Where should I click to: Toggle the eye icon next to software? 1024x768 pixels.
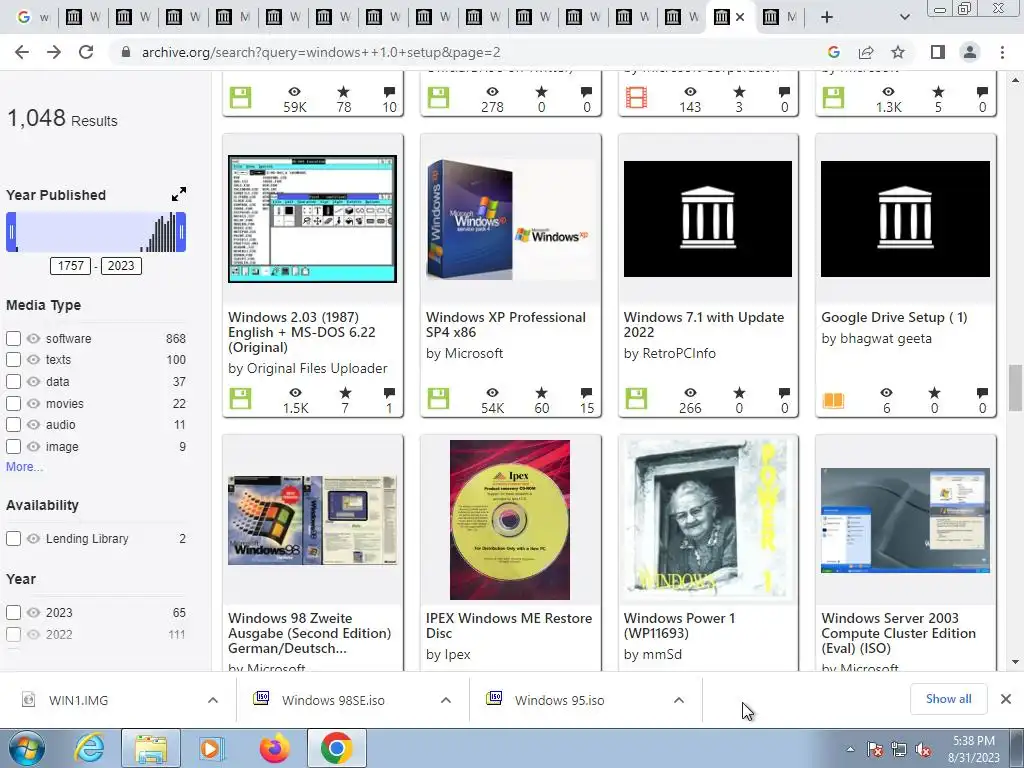point(33,338)
